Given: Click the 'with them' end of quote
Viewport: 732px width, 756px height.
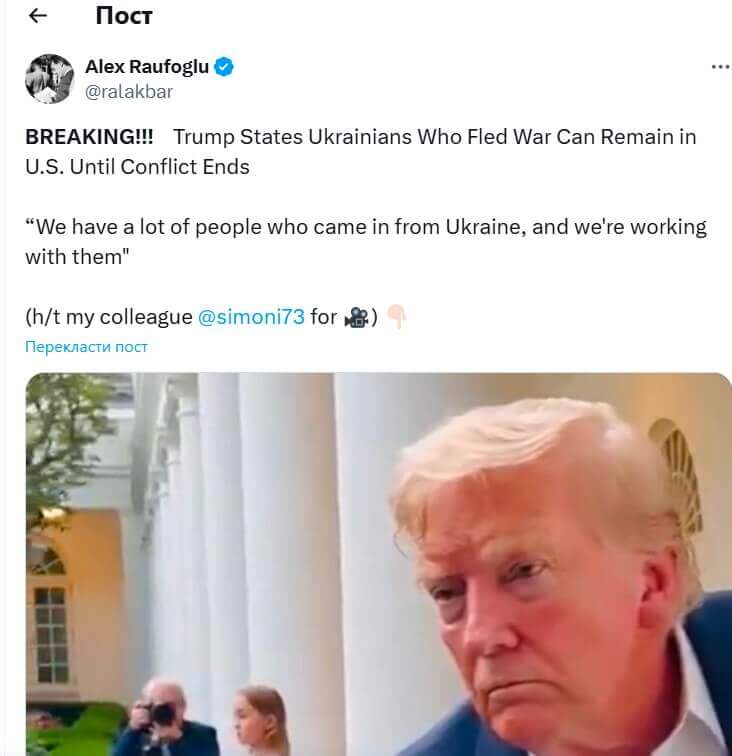Looking at the screenshot, I should 77,257.
